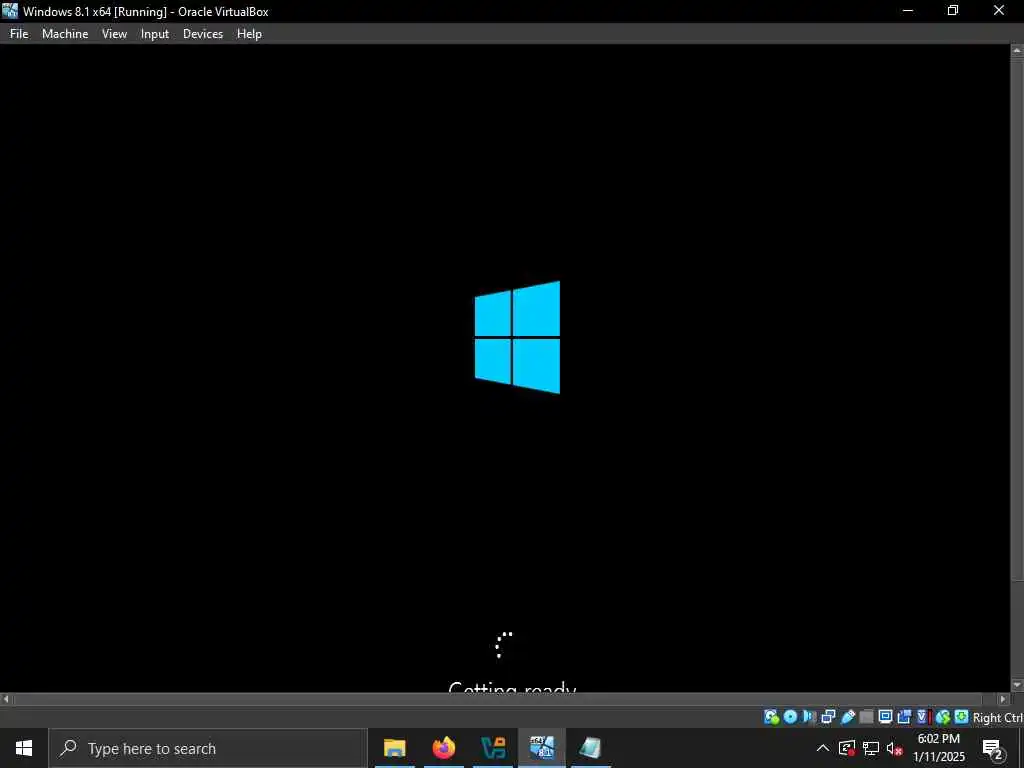Open the Action Center notifications
The width and height of the screenshot is (1024, 768).
coord(992,748)
